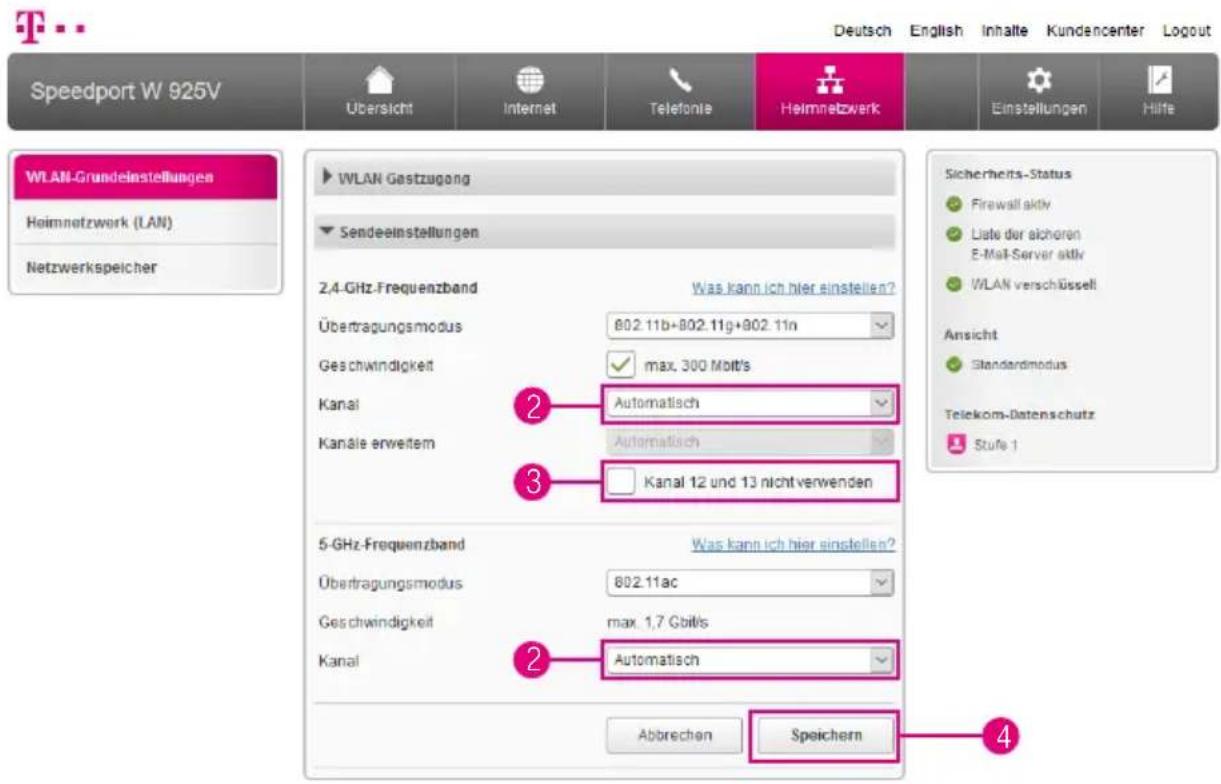Image resolution: width=1221 pixels, height=784 pixels.
Task: Click the Logout link
Action: point(1187,31)
